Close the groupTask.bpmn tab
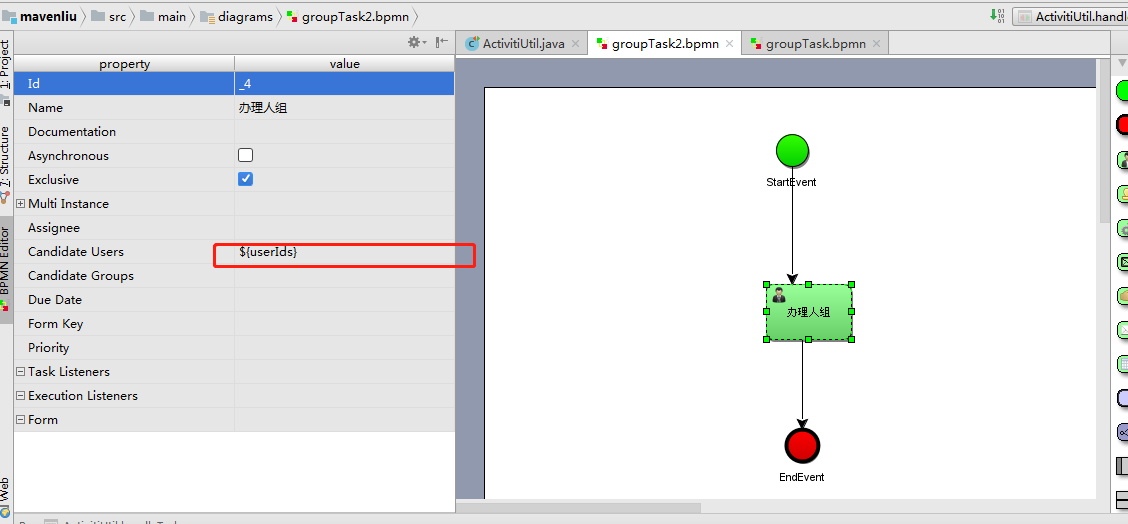 coord(875,44)
